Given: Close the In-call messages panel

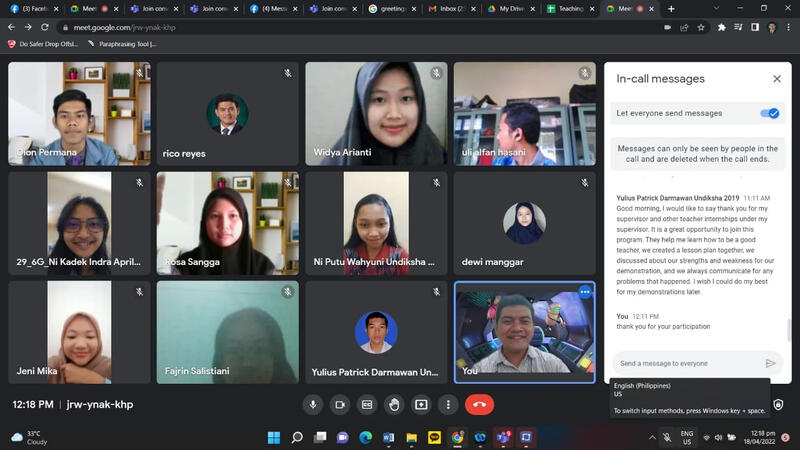Looking at the screenshot, I should coord(777,79).
